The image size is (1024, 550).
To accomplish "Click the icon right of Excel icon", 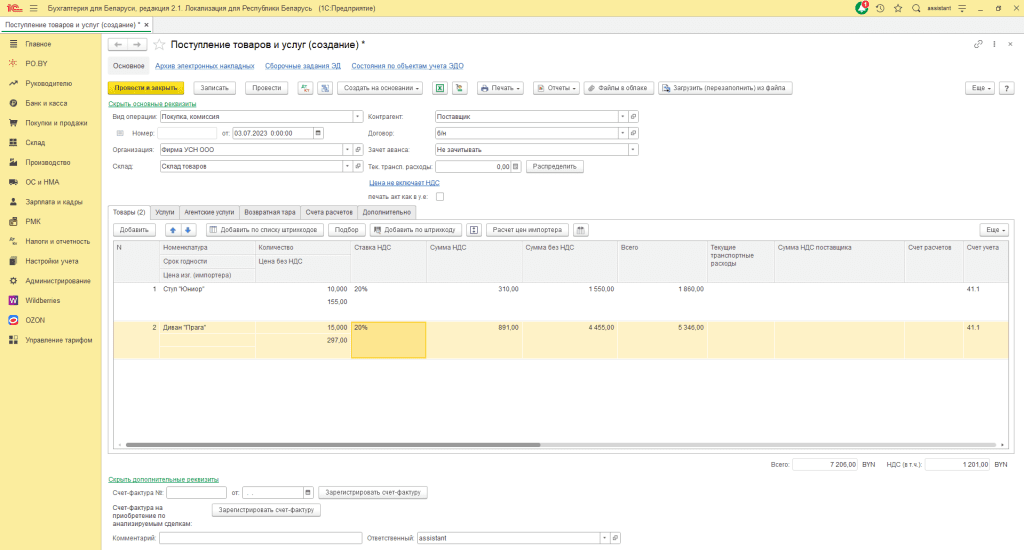I will (460, 88).
